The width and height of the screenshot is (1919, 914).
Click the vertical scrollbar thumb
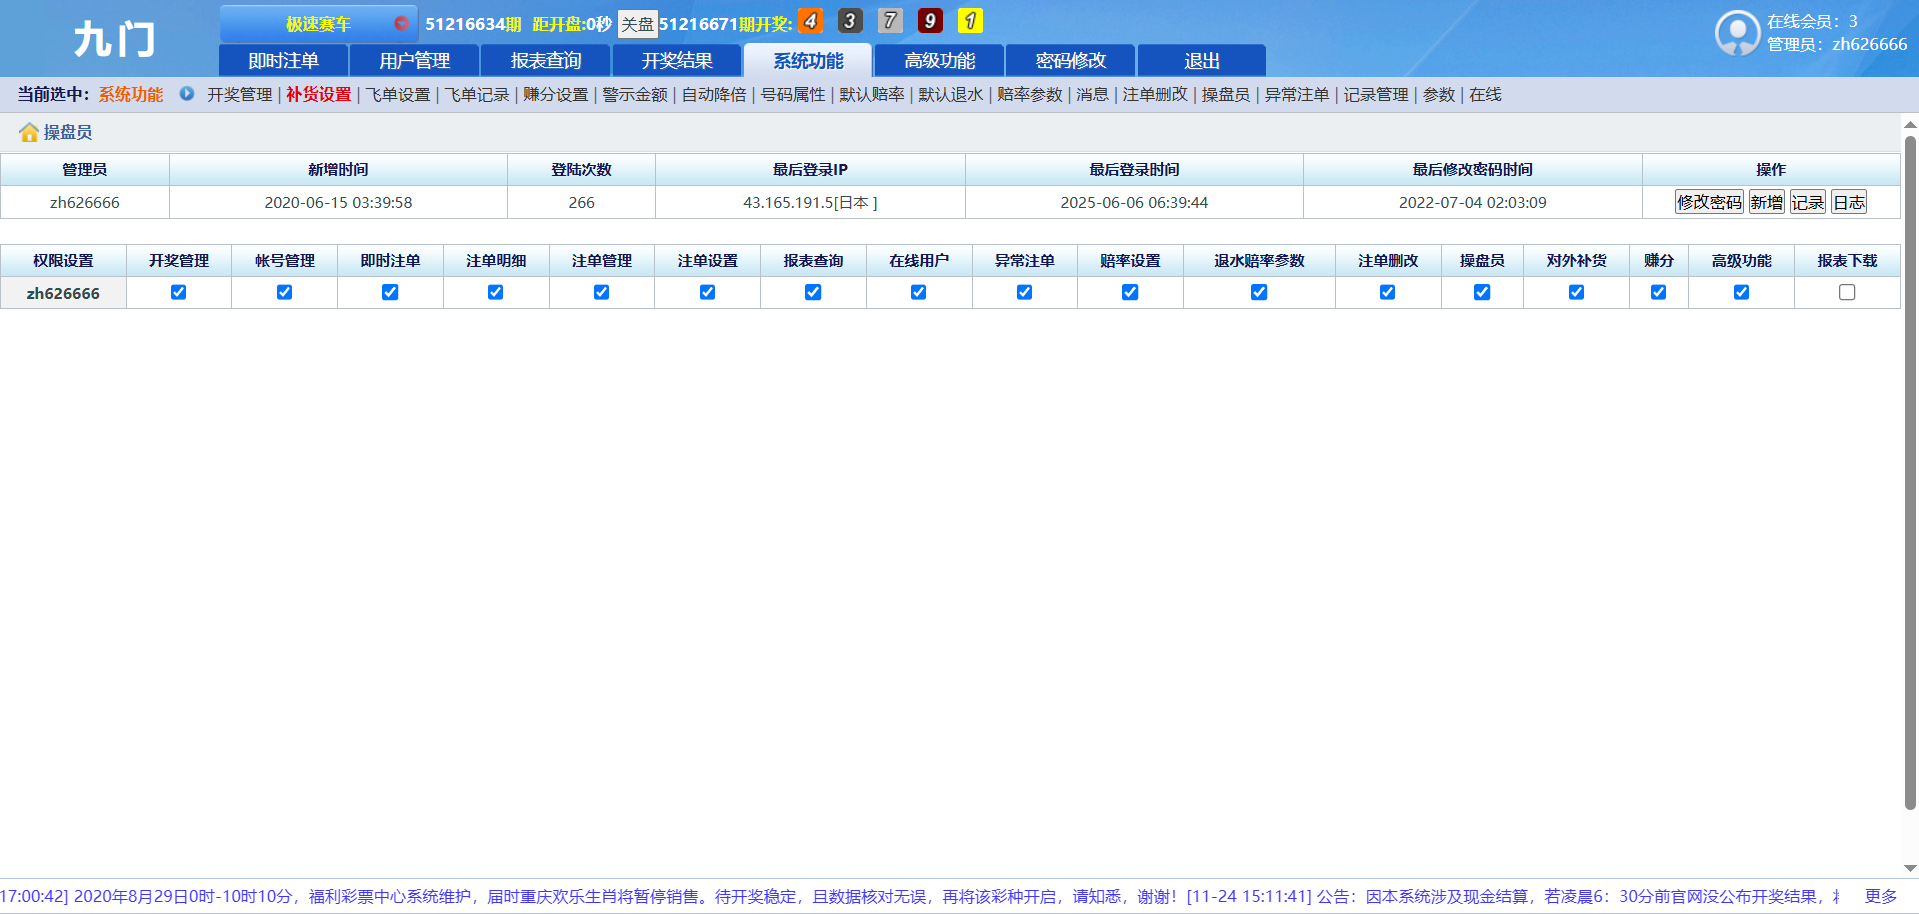(1910, 472)
